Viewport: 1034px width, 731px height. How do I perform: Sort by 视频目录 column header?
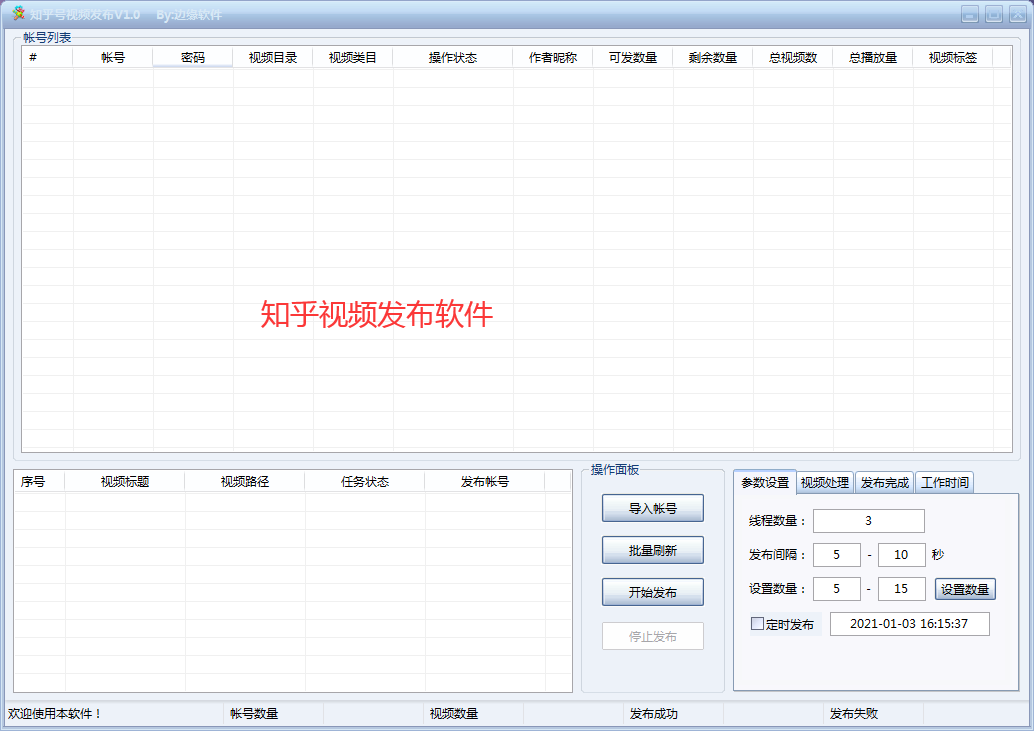273,57
